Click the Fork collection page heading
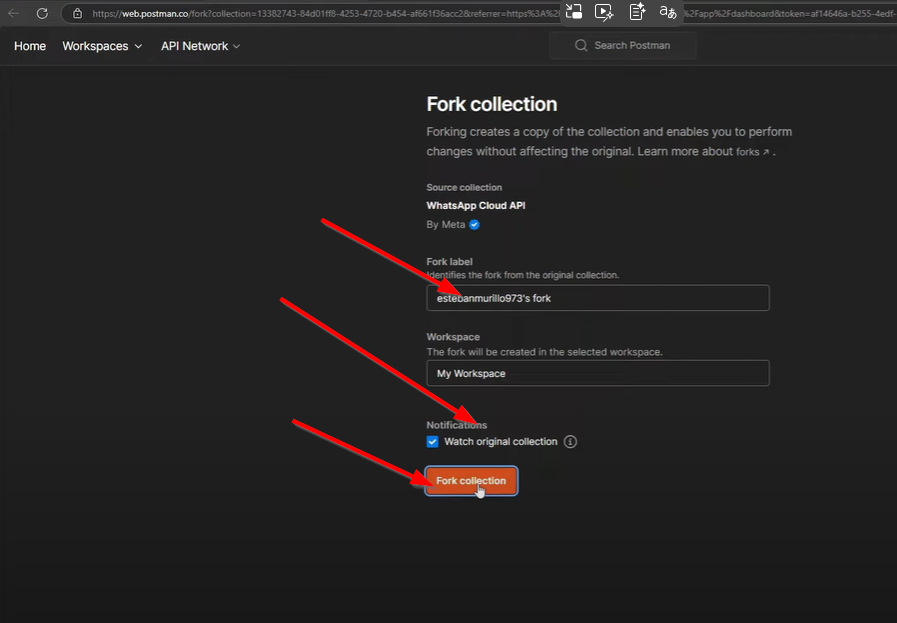 [491, 104]
